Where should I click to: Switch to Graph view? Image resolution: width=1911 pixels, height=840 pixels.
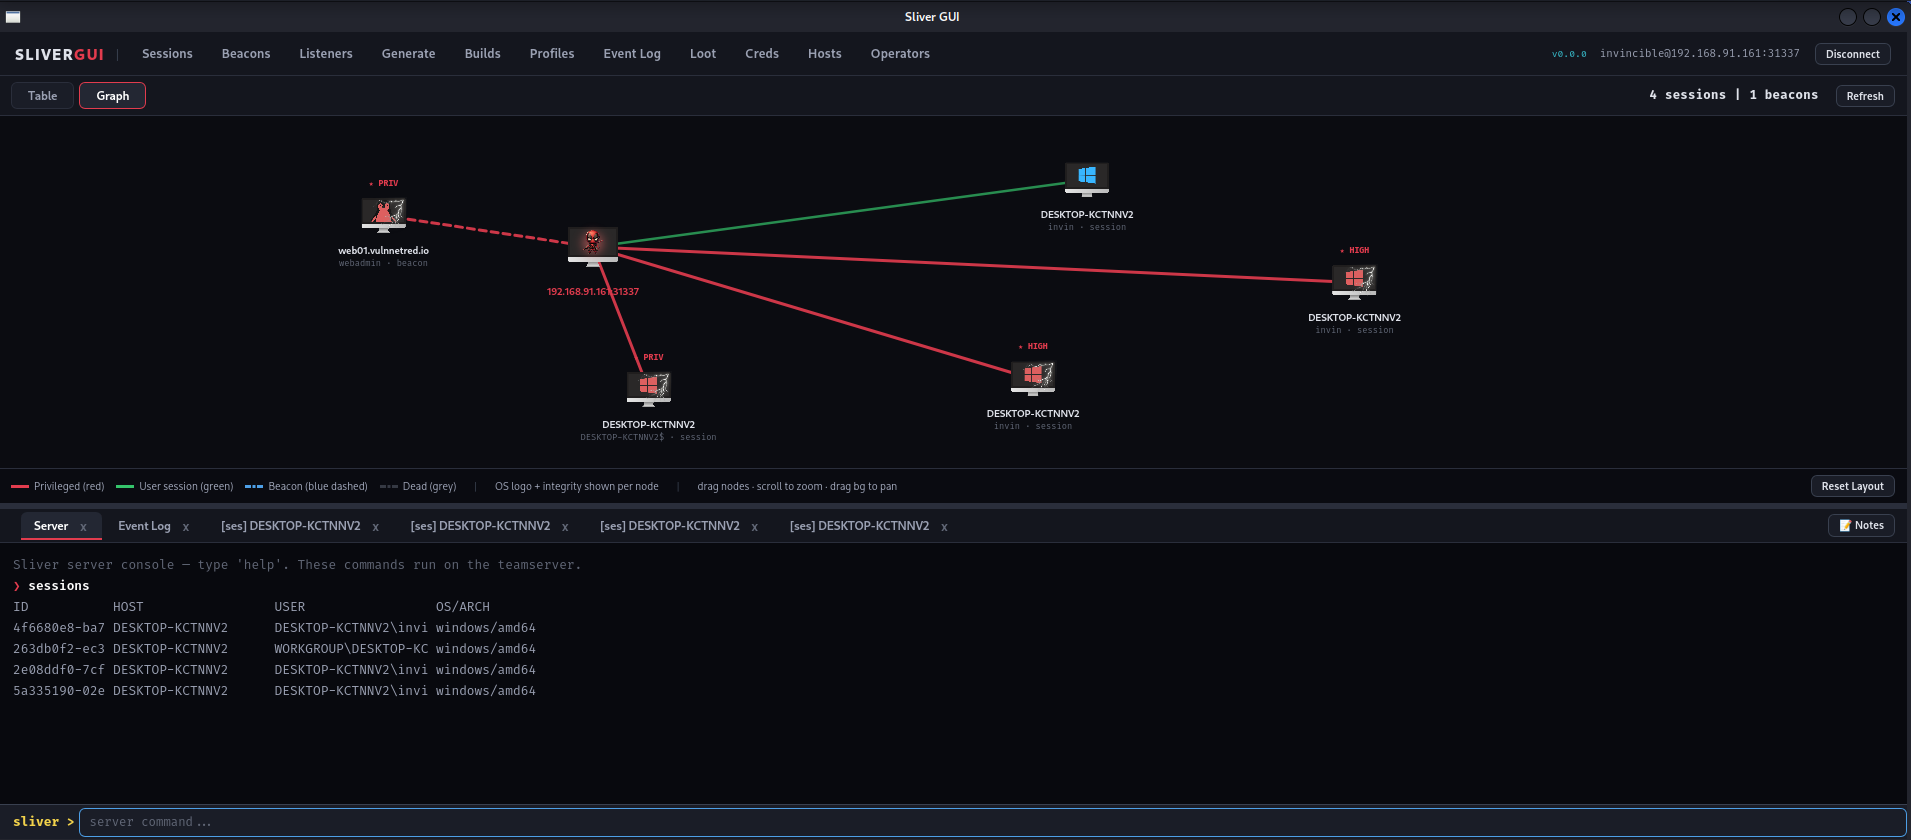pos(113,96)
